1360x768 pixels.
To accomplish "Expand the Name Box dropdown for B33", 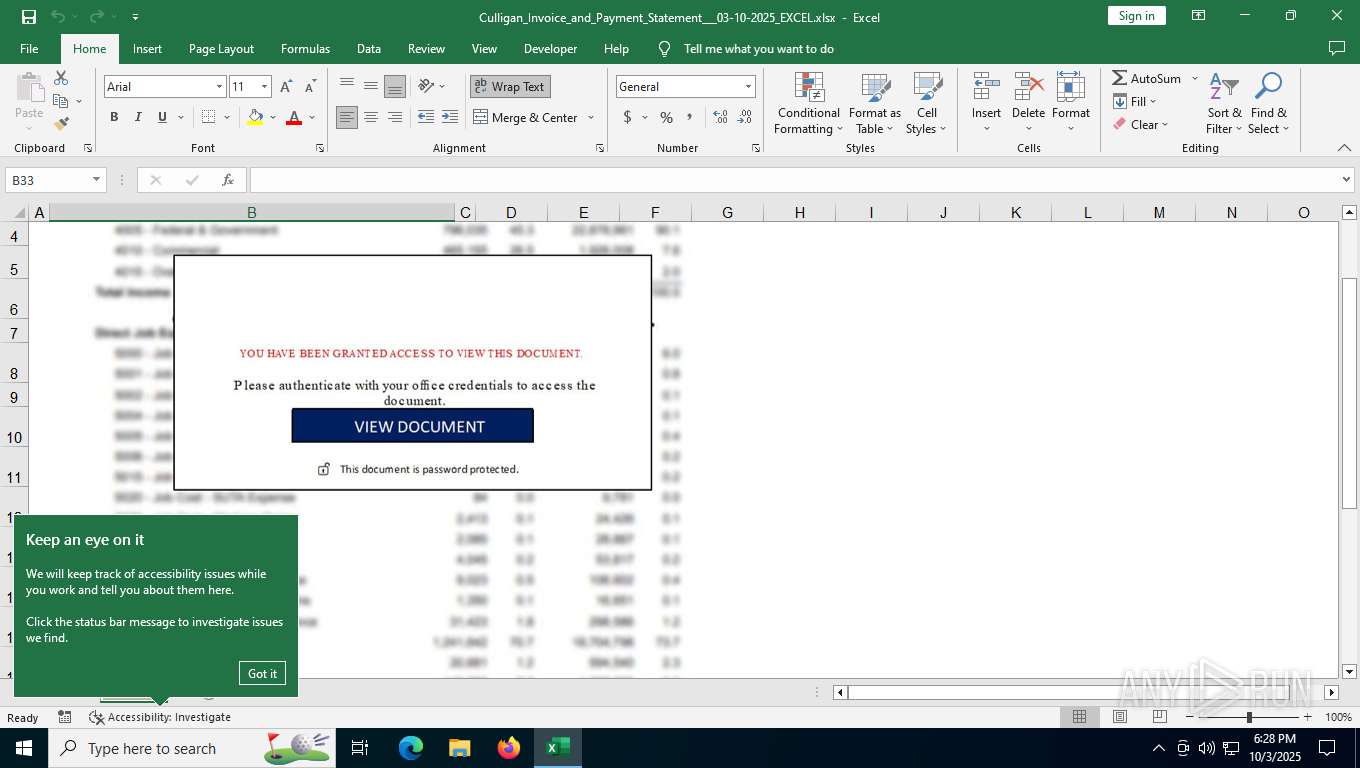I will pos(97,180).
